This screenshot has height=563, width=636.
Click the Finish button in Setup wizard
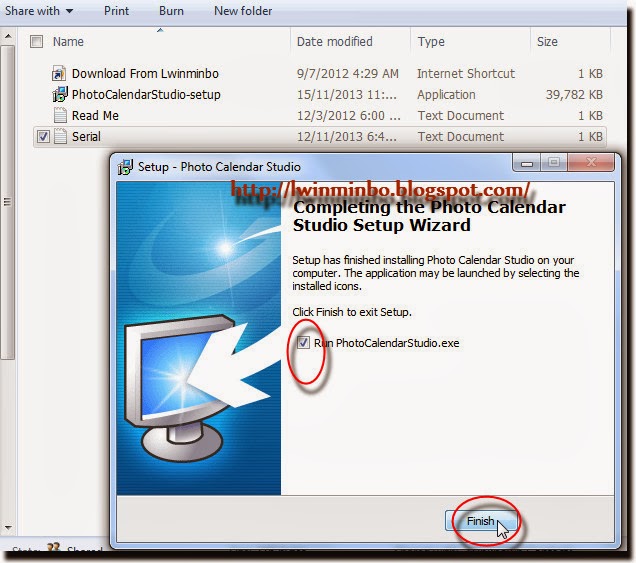coord(481,521)
